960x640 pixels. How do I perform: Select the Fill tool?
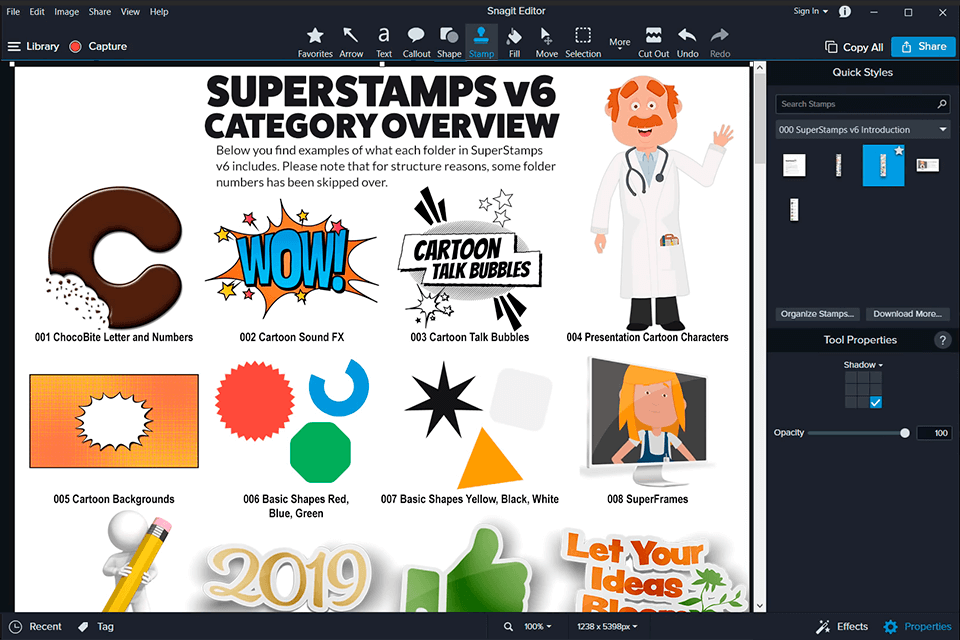click(514, 42)
